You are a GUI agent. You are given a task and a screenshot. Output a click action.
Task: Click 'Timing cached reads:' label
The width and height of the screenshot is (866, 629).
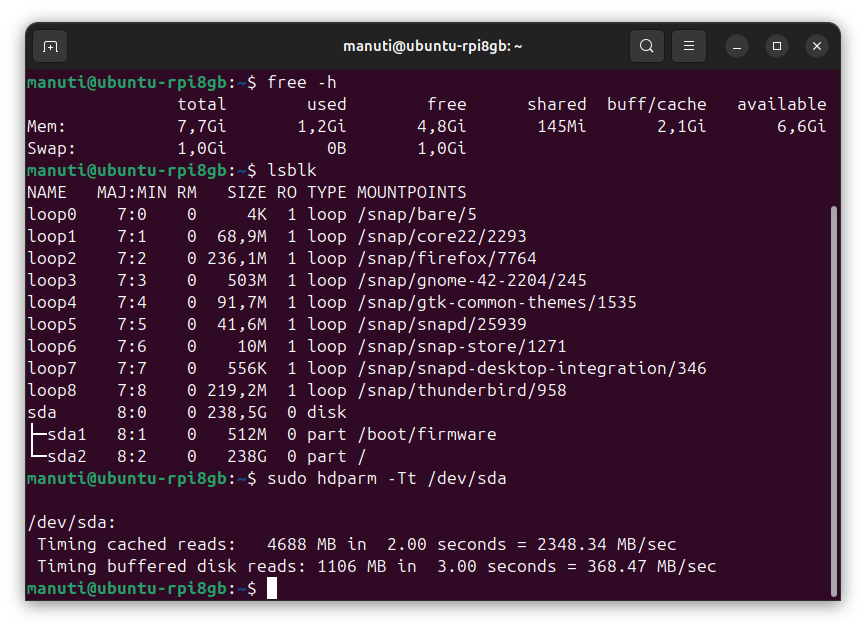[x=136, y=545]
